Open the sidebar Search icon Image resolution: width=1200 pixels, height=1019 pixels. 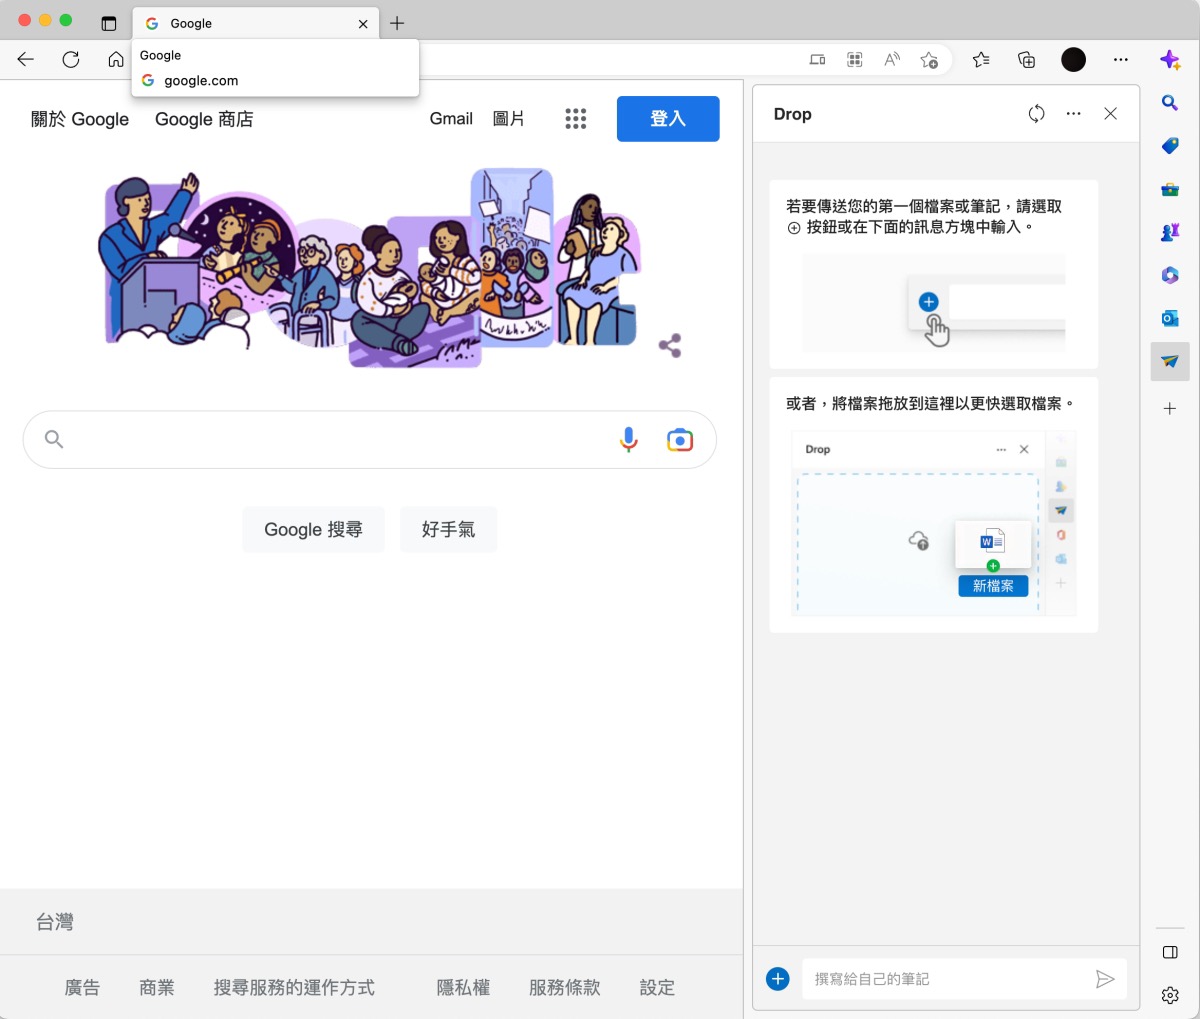(x=1170, y=103)
